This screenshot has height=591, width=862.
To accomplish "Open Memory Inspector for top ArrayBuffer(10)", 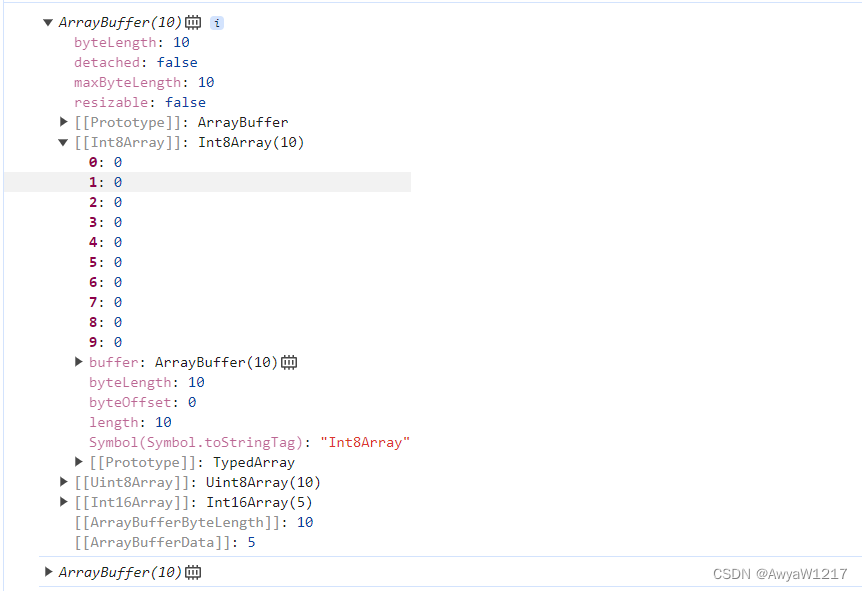I will pyautogui.click(x=193, y=21).
